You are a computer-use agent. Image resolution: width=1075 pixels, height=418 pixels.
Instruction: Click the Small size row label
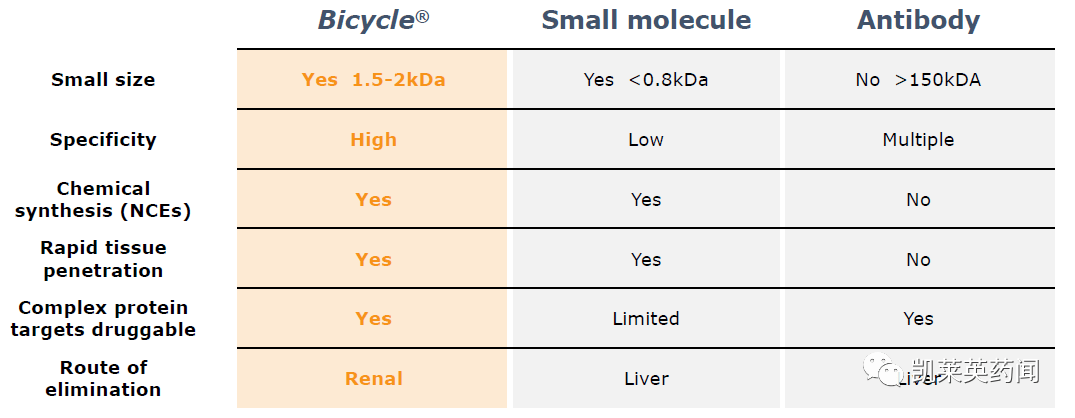click(103, 79)
